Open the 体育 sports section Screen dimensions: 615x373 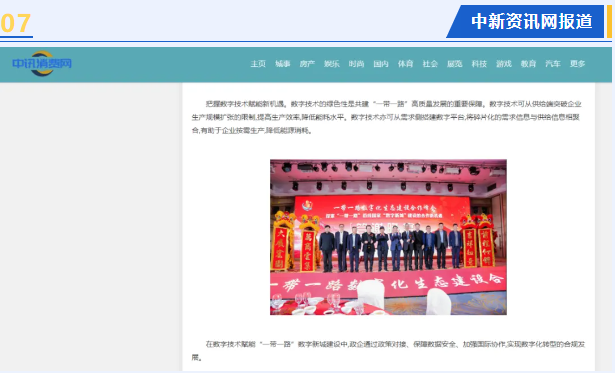click(406, 64)
